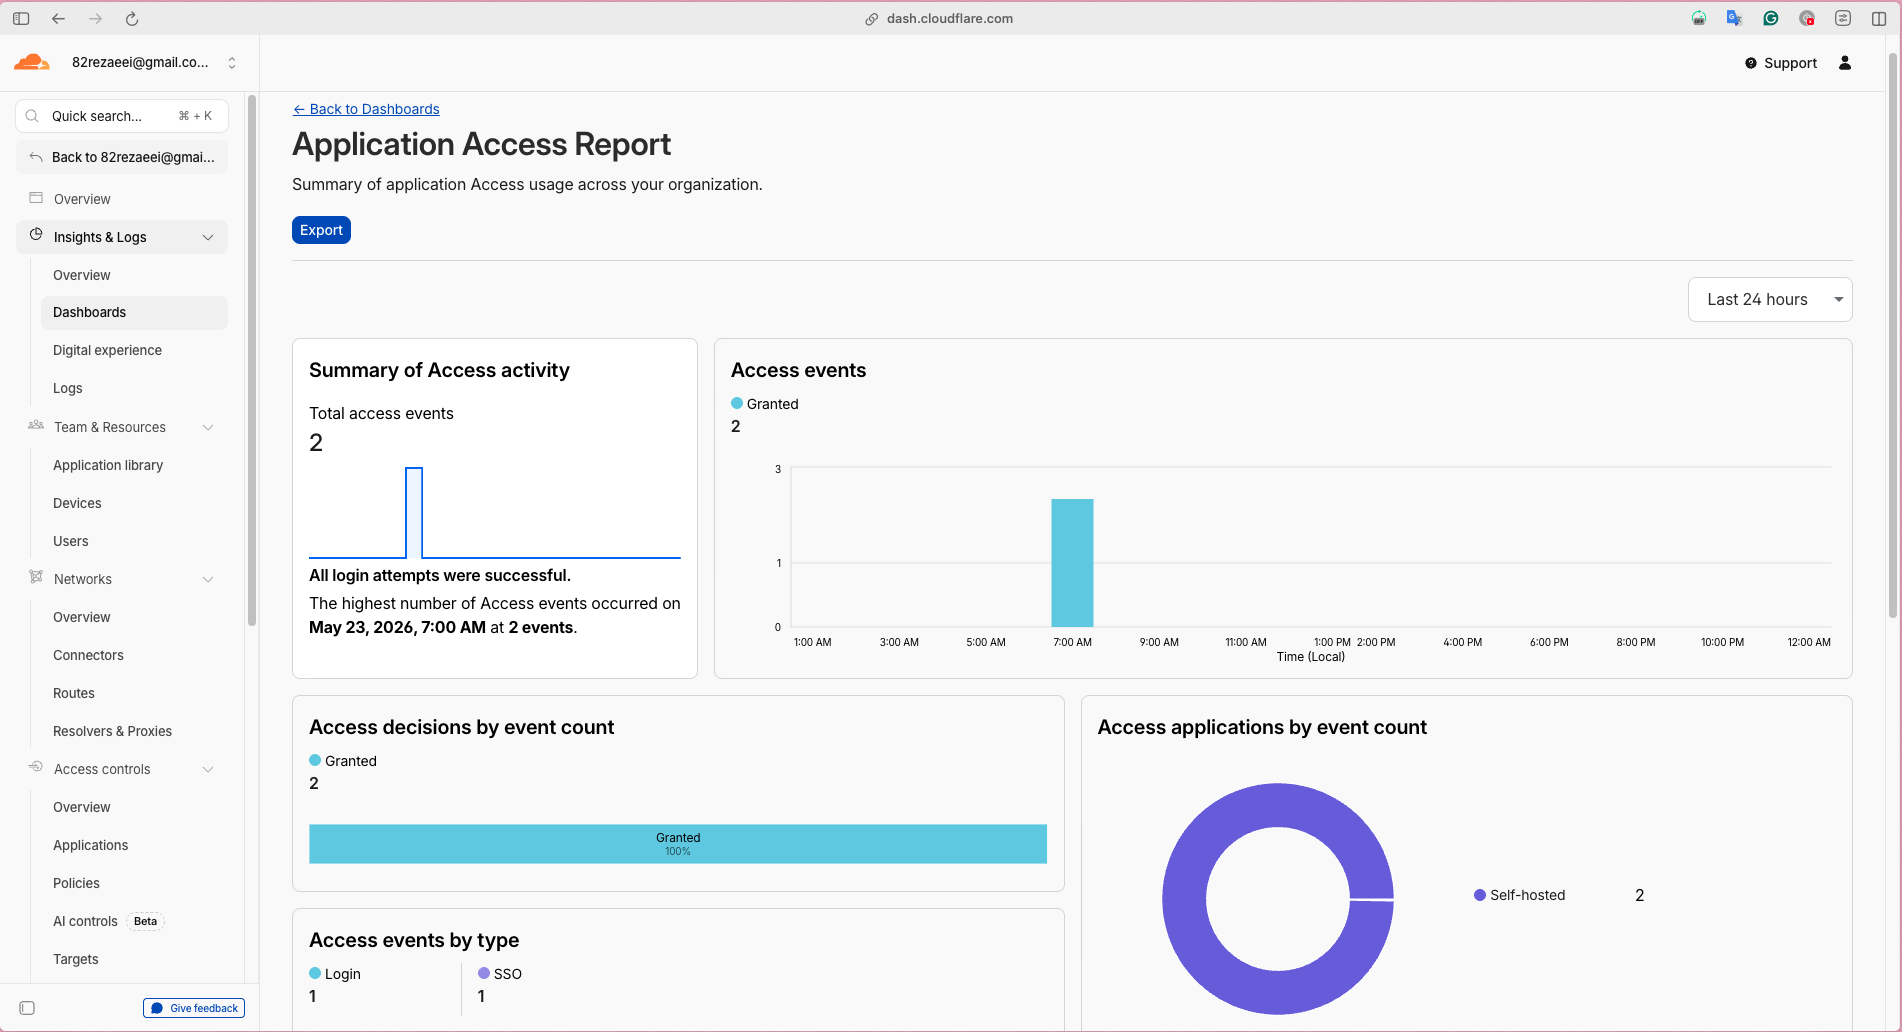Reload the page with refresh icon
Viewport: 1902px width, 1032px height.
(132, 18)
